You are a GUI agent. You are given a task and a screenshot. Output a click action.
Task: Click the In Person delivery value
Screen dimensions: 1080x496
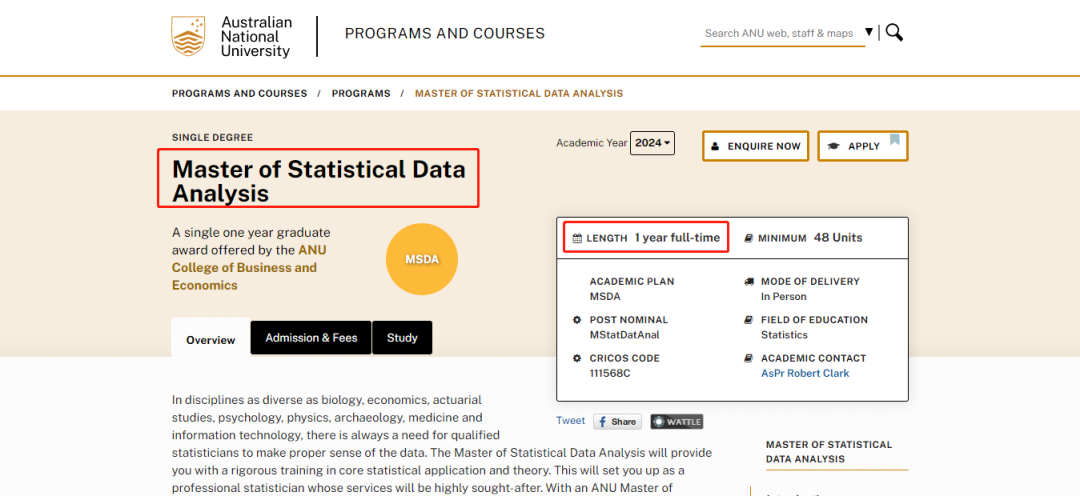coord(783,296)
